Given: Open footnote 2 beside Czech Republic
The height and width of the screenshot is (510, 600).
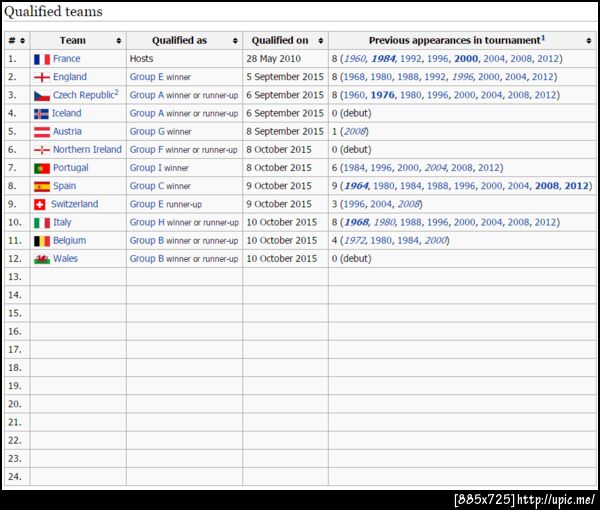Looking at the screenshot, I should click(116, 92).
